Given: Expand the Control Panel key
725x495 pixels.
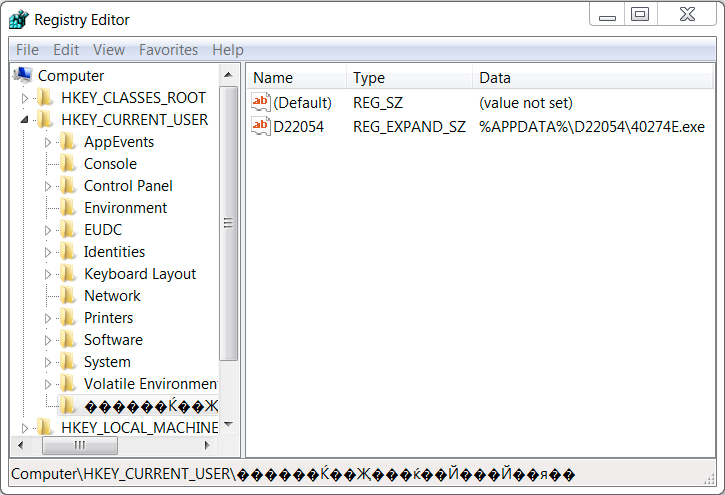Looking at the screenshot, I should pyautogui.click(x=48, y=186).
